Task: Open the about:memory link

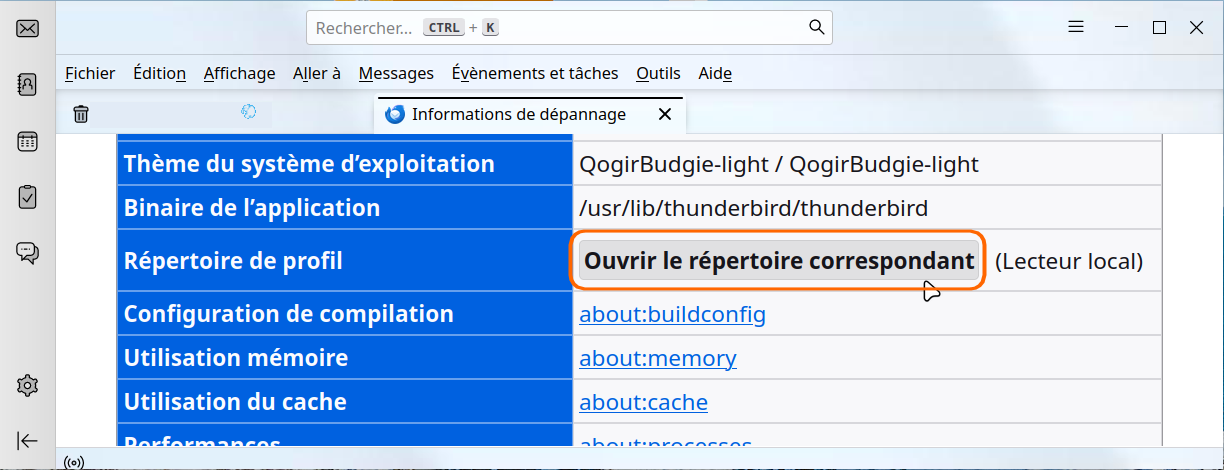Action: 657,358
